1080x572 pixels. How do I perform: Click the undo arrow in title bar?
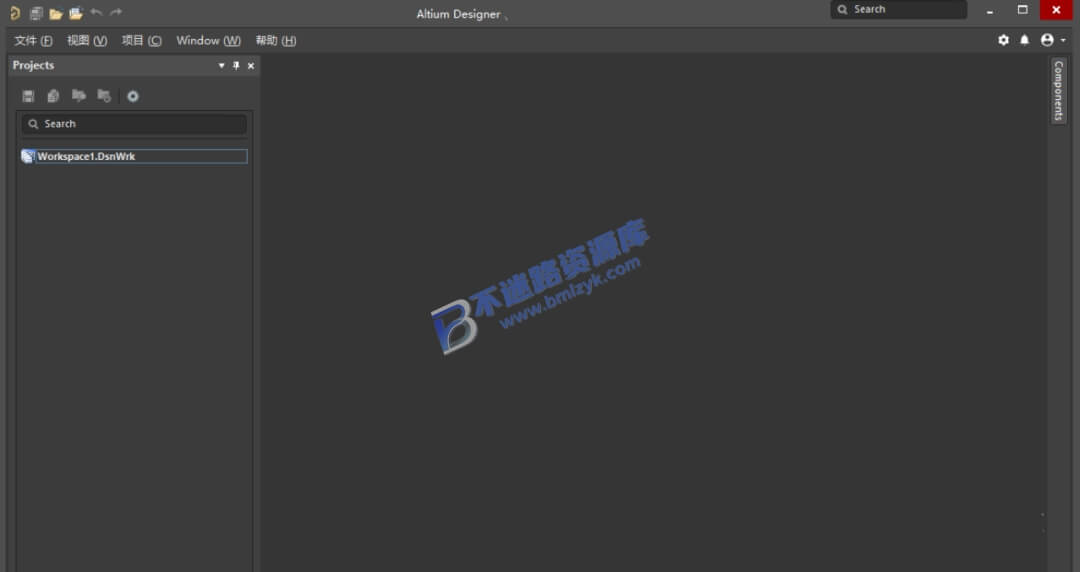click(x=96, y=12)
